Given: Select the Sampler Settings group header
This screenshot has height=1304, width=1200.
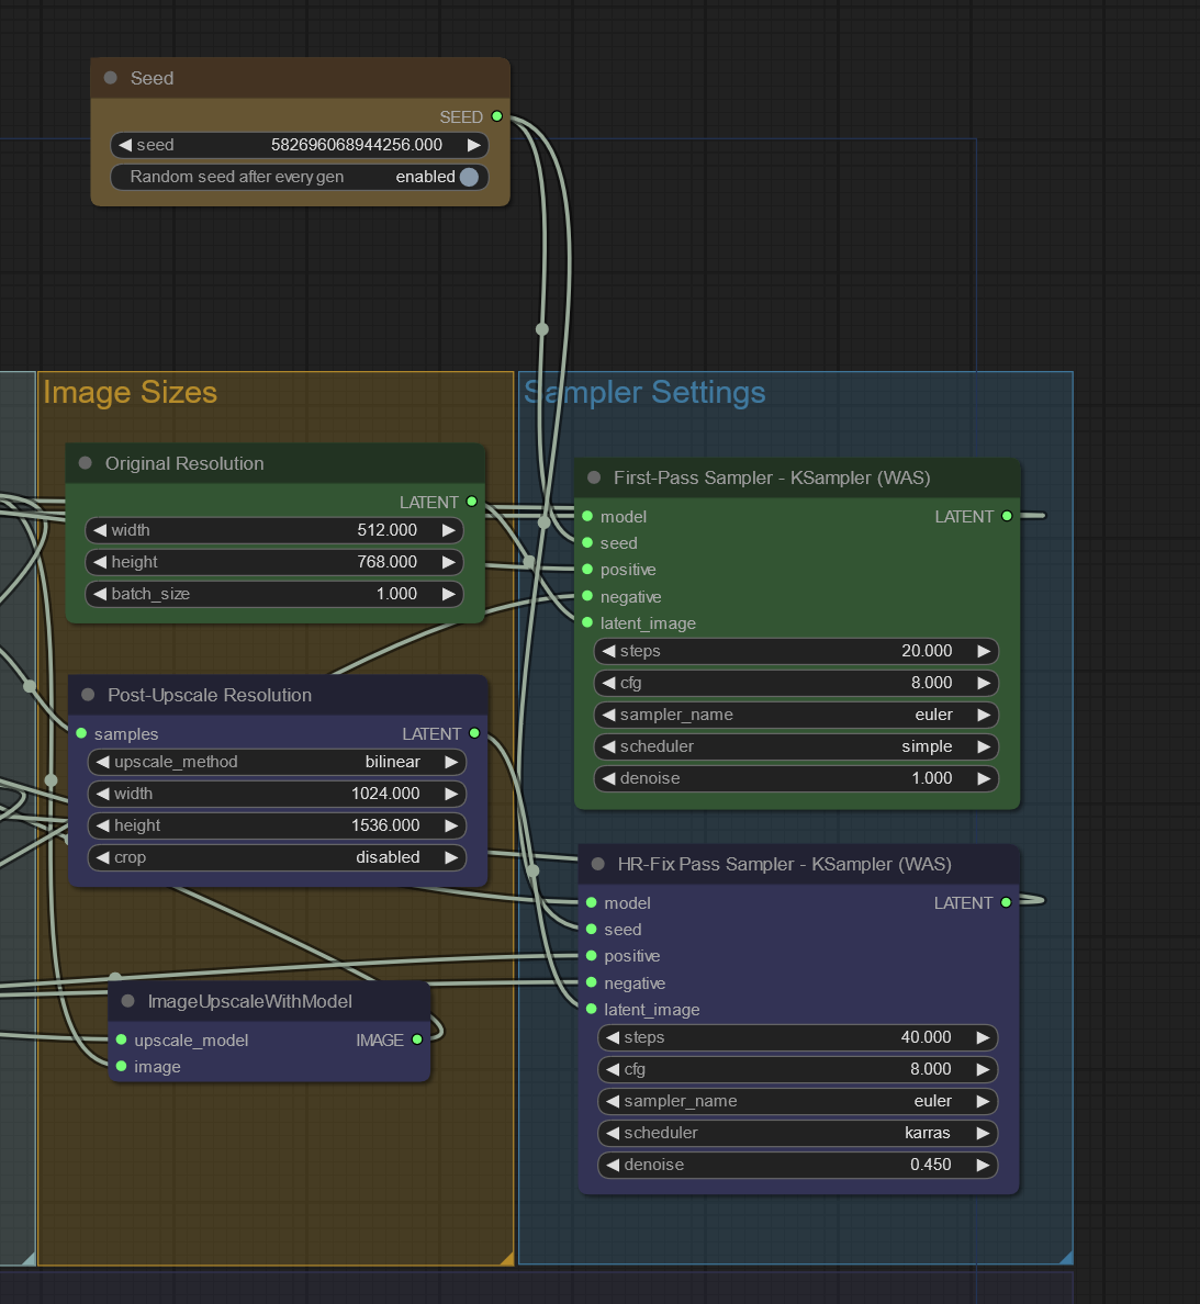Looking at the screenshot, I should click(x=645, y=393).
